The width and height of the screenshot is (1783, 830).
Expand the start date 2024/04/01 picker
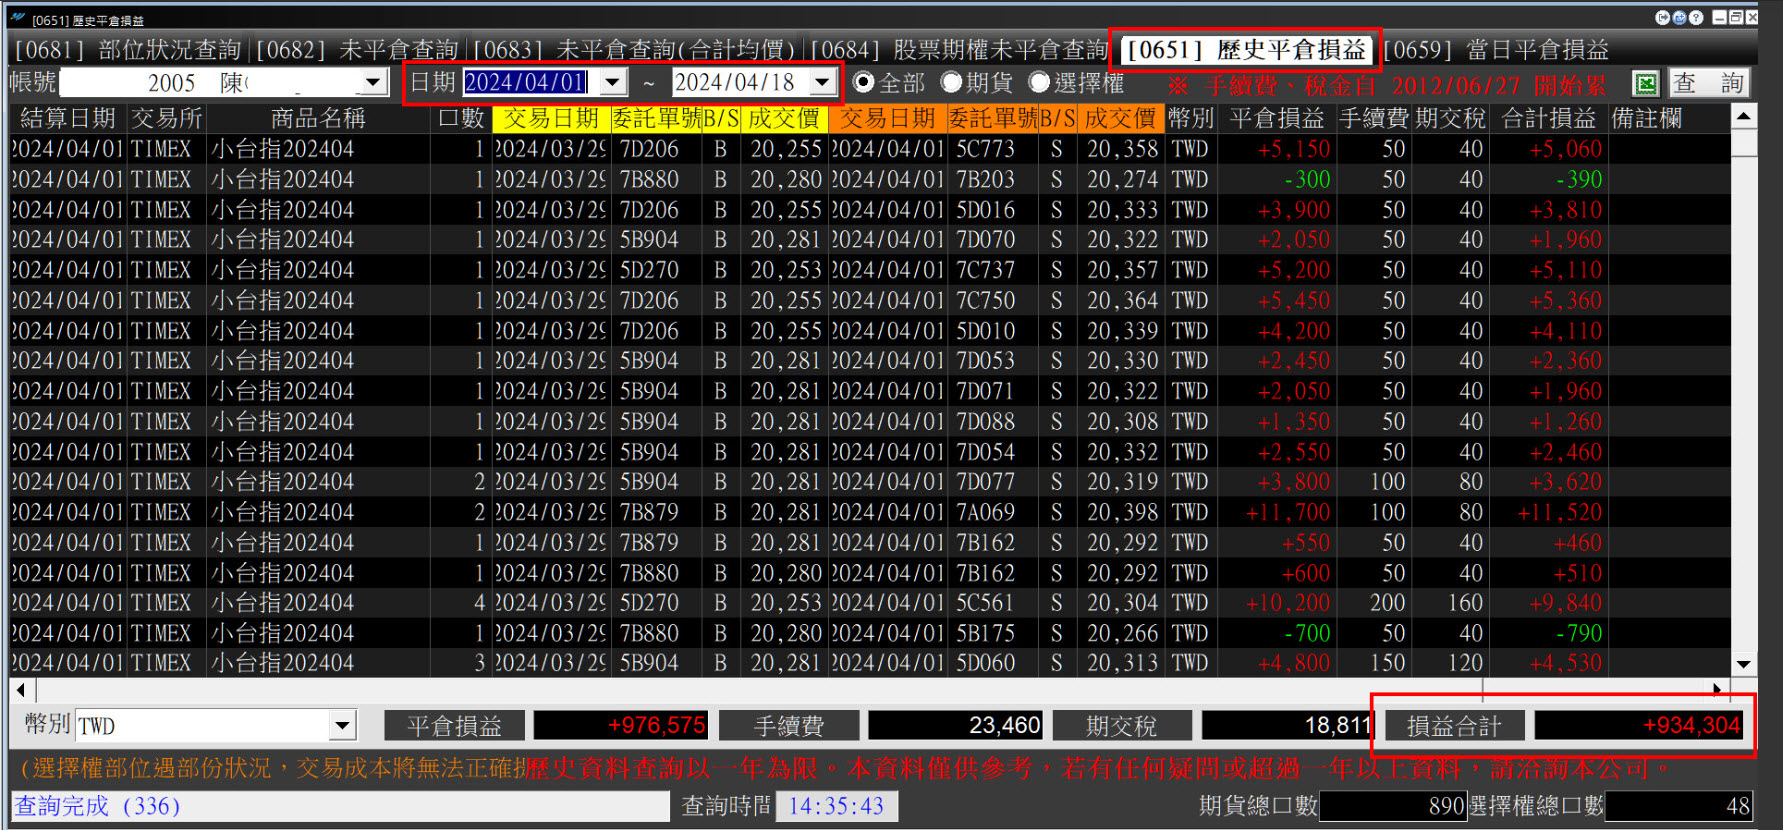coord(613,83)
